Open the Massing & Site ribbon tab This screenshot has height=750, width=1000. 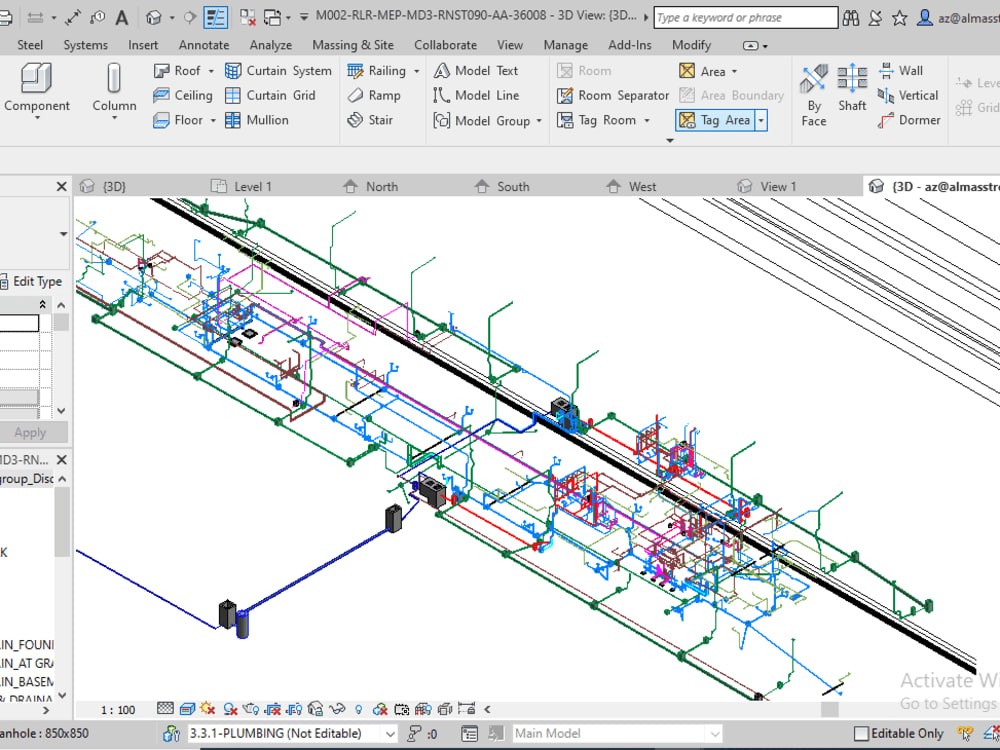tap(352, 45)
